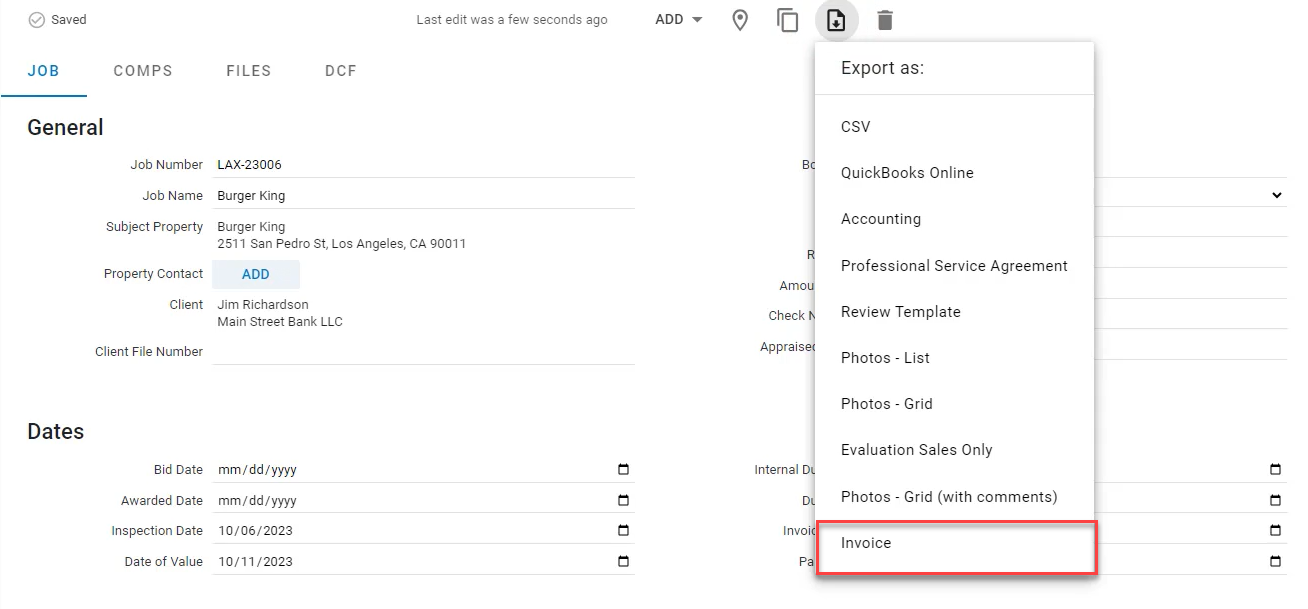Choose QuickBooks Online export
The width and height of the screenshot is (1308, 609).
point(907,173)
